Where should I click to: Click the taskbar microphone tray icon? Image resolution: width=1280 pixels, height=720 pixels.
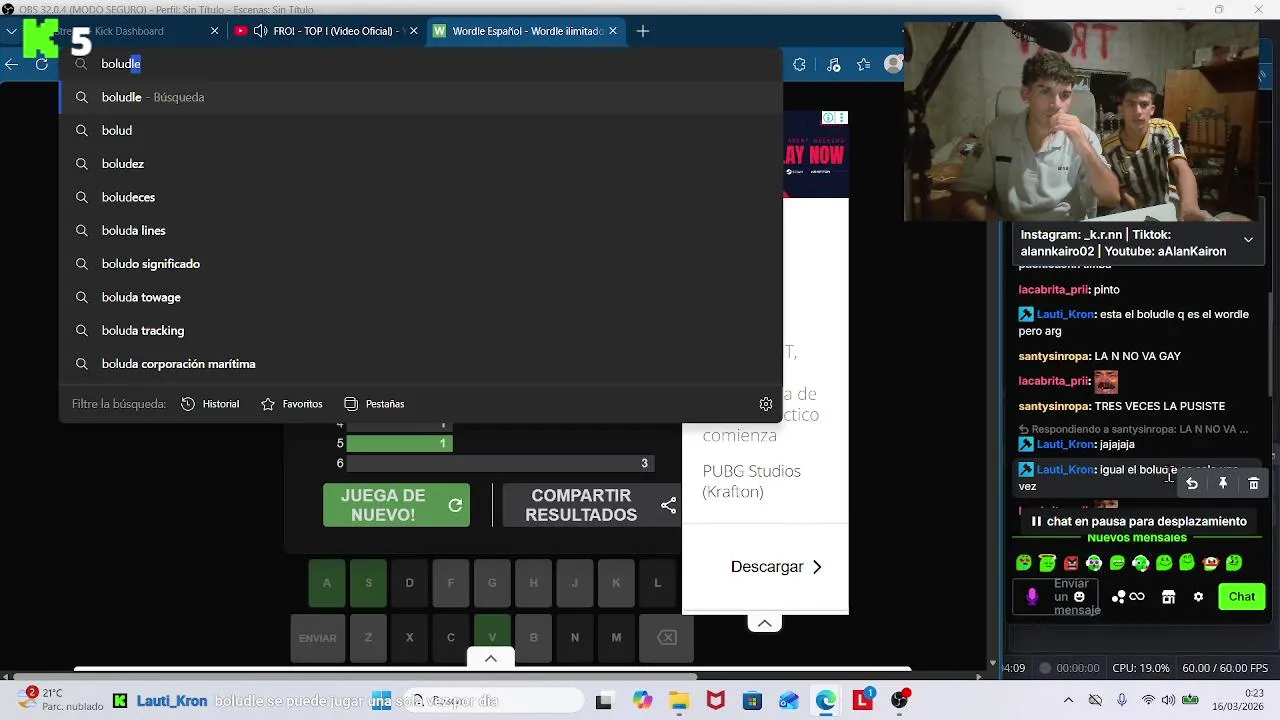coord(1122,701)
